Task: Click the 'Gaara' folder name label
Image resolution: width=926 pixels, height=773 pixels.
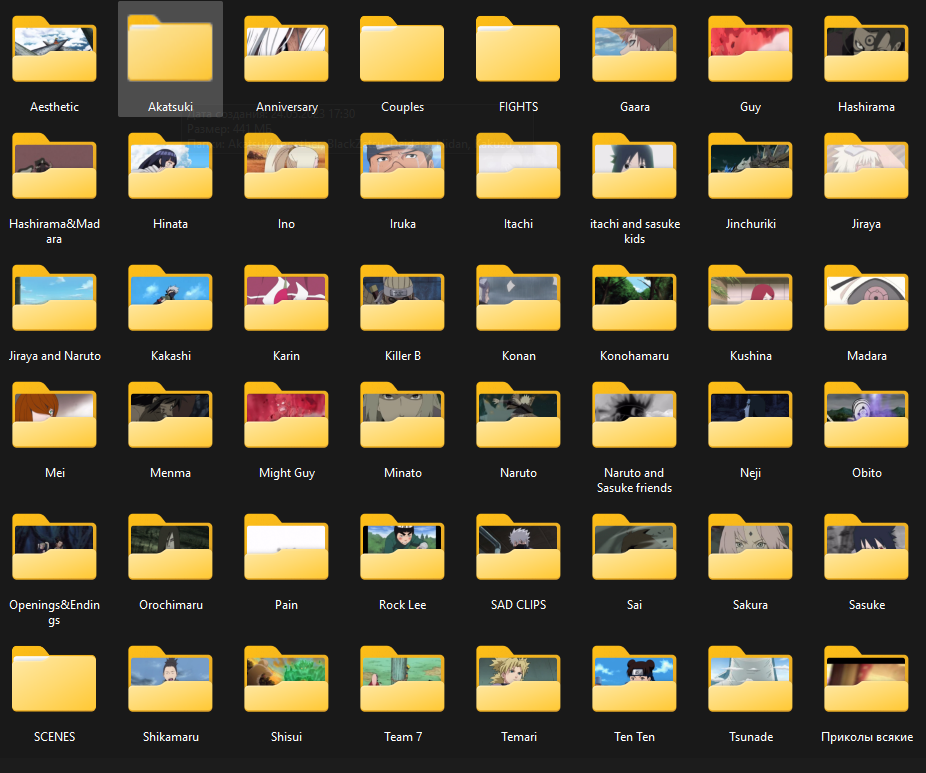Action: [635, 107]
